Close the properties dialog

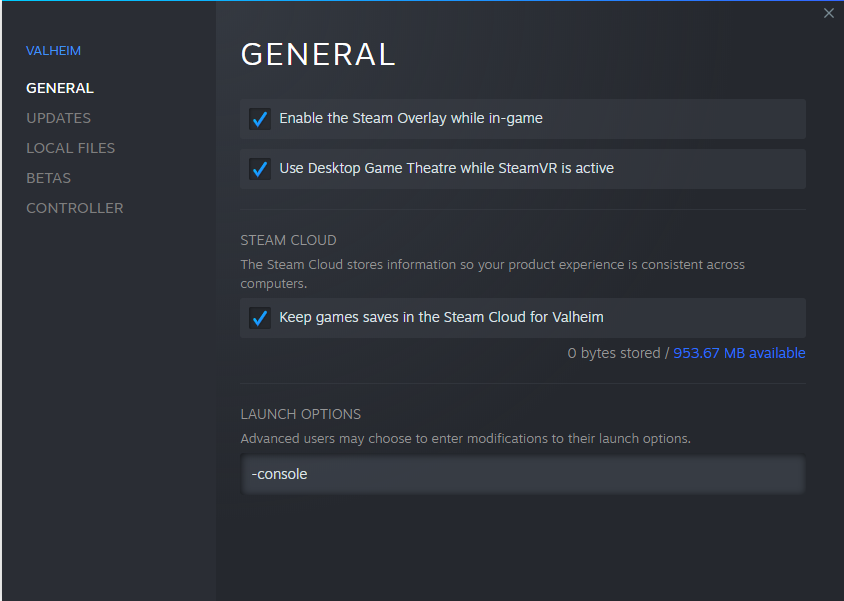(828, 13)
